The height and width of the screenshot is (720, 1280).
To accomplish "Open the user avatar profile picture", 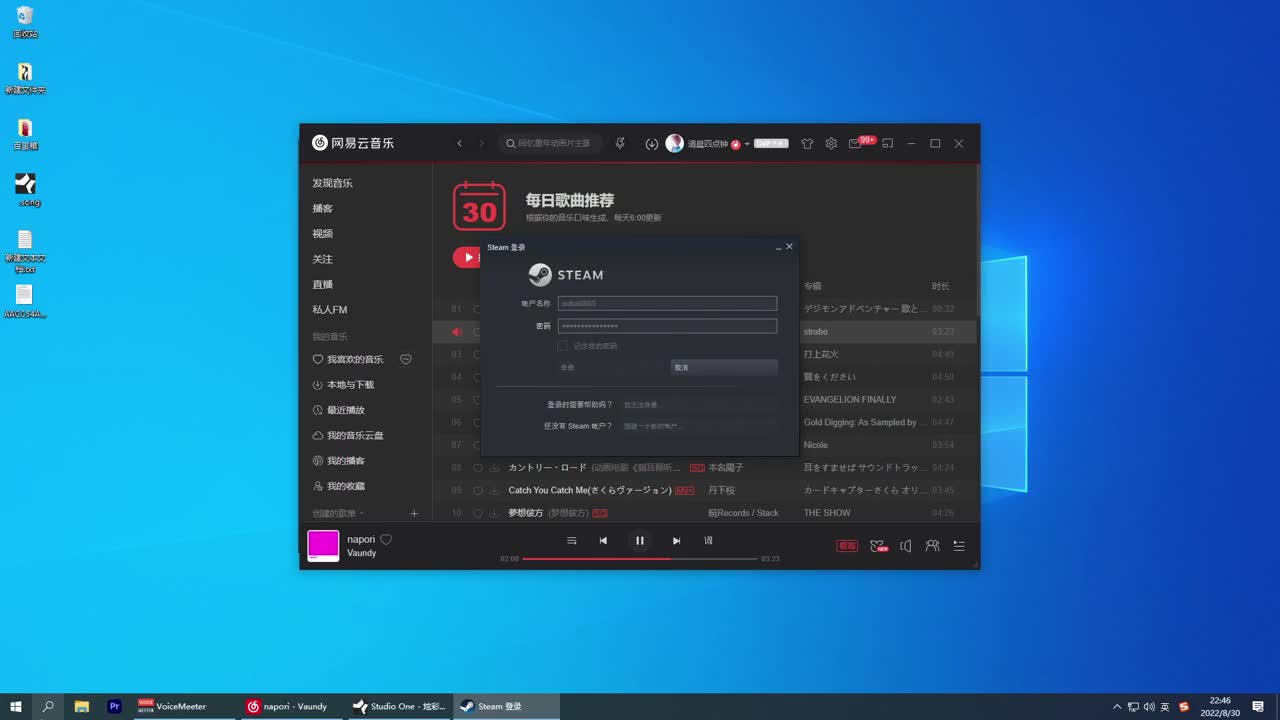I will pyautogui.click(x=675, y=144).
